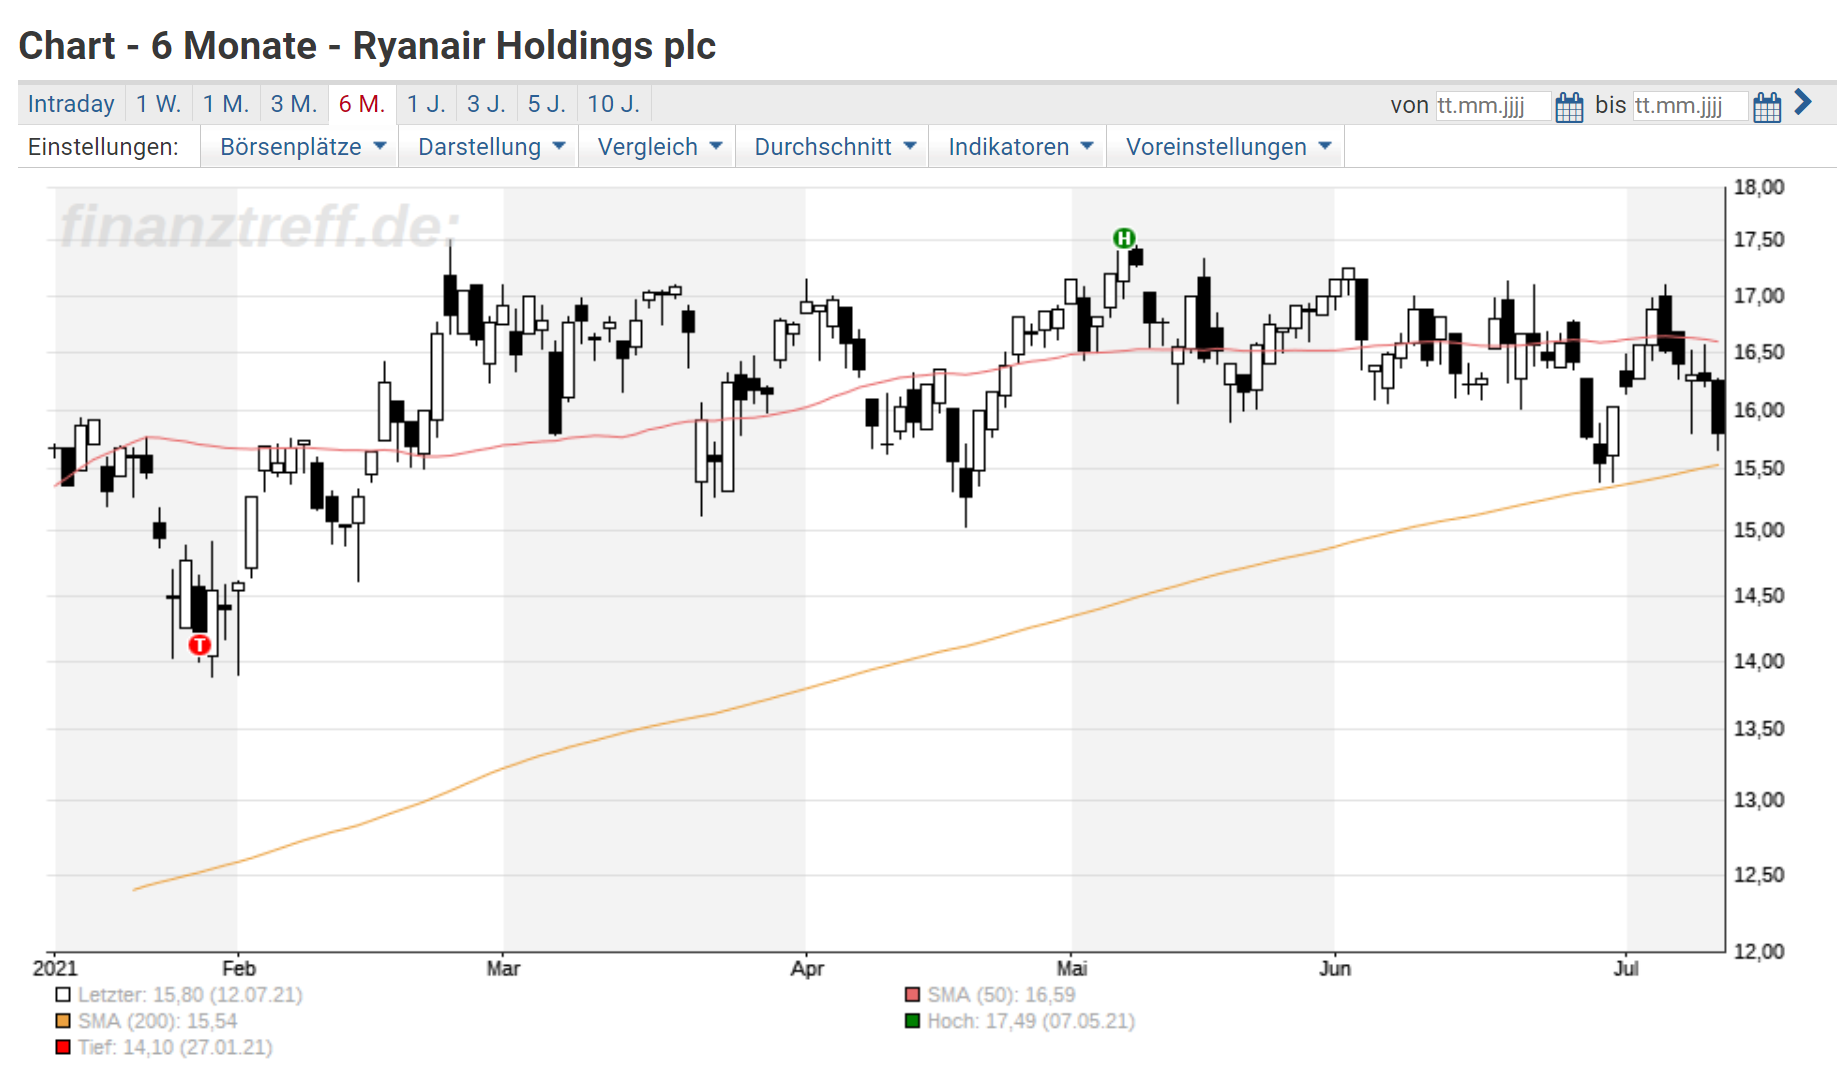Click the chart title 'Ryanair Holdings plc'
This screenshot has width=1841, height=1083.
(534, 46)
